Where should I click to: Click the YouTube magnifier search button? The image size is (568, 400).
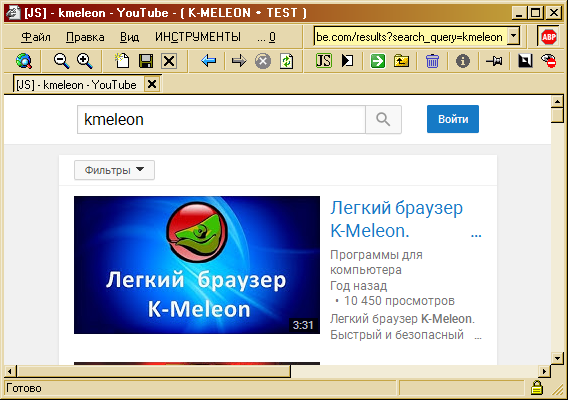383,120
